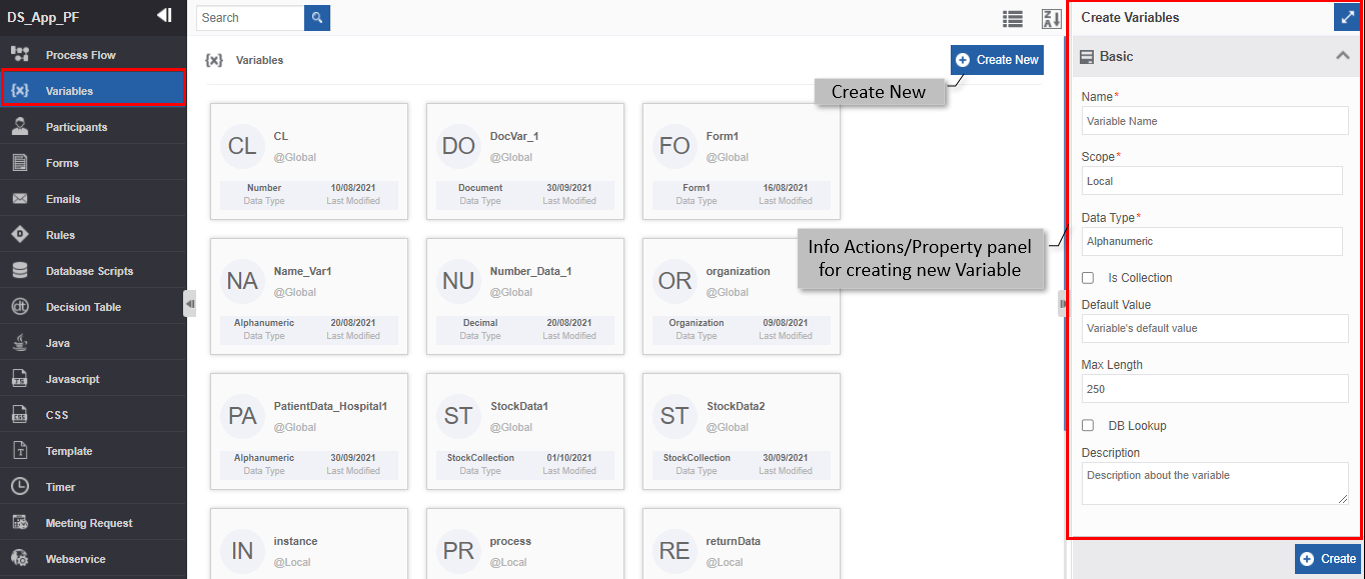Viewport: 1365px width, 579px height.
Task: Expand the Create Variables panel to full size
Action: pos(1347,17)
